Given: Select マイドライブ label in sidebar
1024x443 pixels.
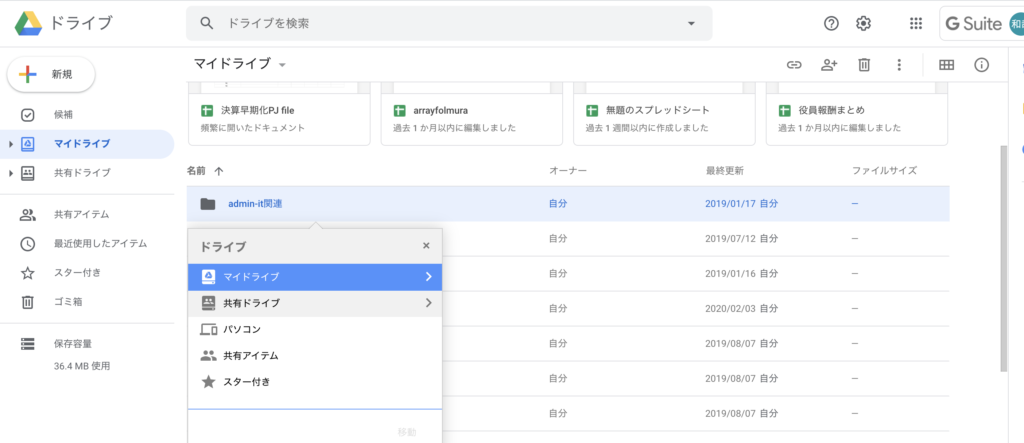Looking at the screenshot, I should pyautogui.click(x=82, y=144).
